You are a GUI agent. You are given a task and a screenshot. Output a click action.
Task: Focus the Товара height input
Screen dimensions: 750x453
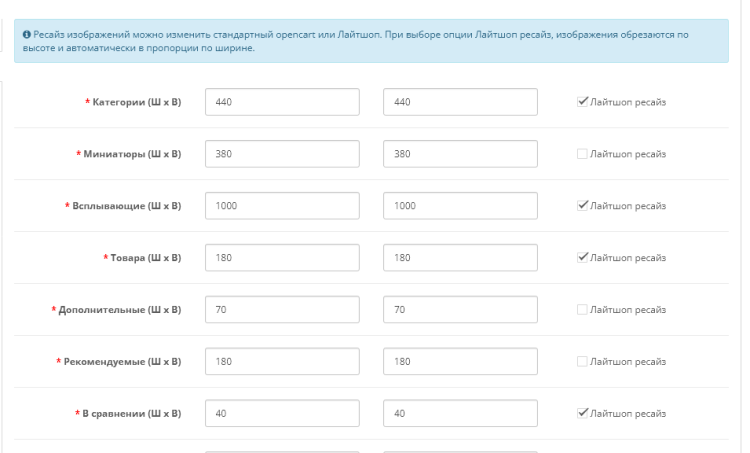[x=460, y=258]
